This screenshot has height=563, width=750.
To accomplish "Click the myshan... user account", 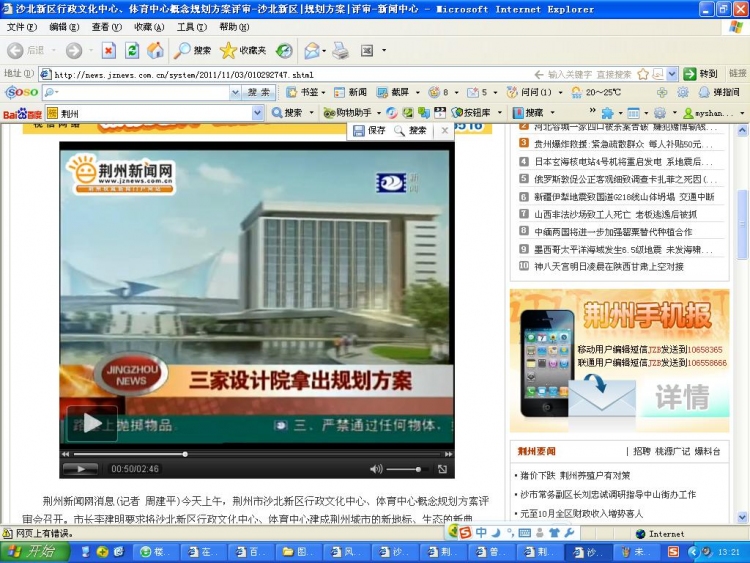I will click(x=708, y=113).
